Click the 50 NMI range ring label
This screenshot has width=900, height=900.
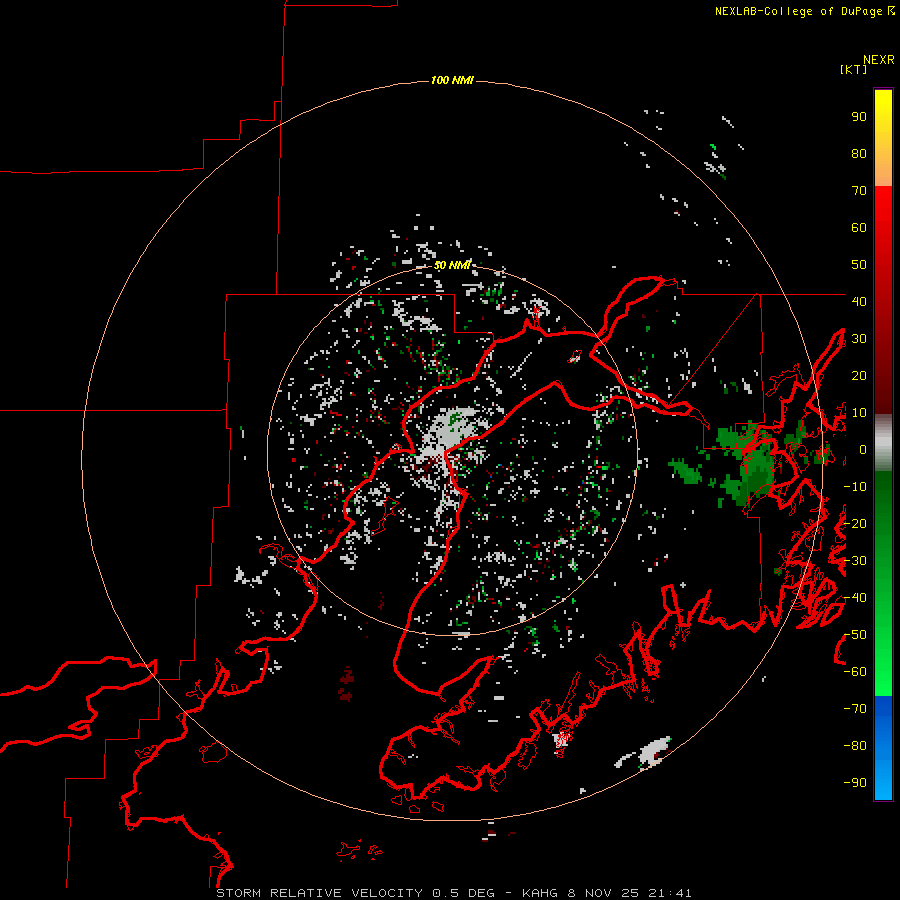[x=452, y=265]
